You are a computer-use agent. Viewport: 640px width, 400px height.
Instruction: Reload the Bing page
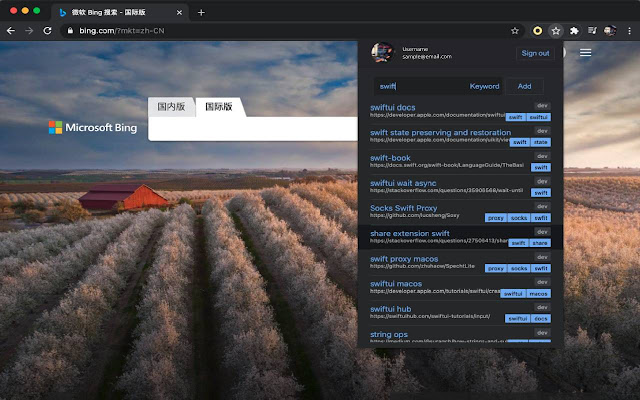(x=47, y=31)
